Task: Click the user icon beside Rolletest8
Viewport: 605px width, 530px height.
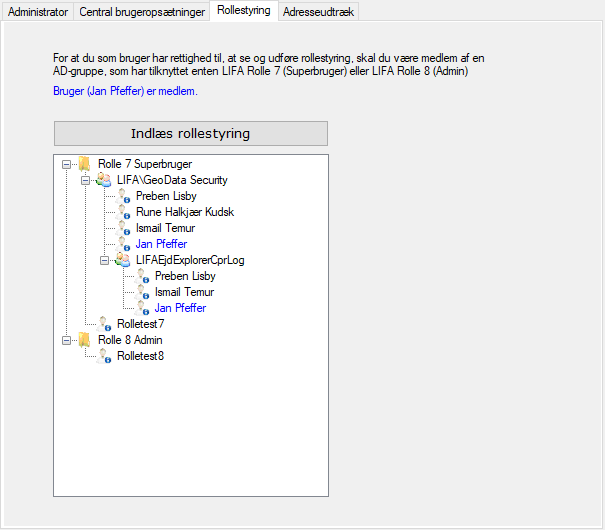Action: click(x=104, y=356)
